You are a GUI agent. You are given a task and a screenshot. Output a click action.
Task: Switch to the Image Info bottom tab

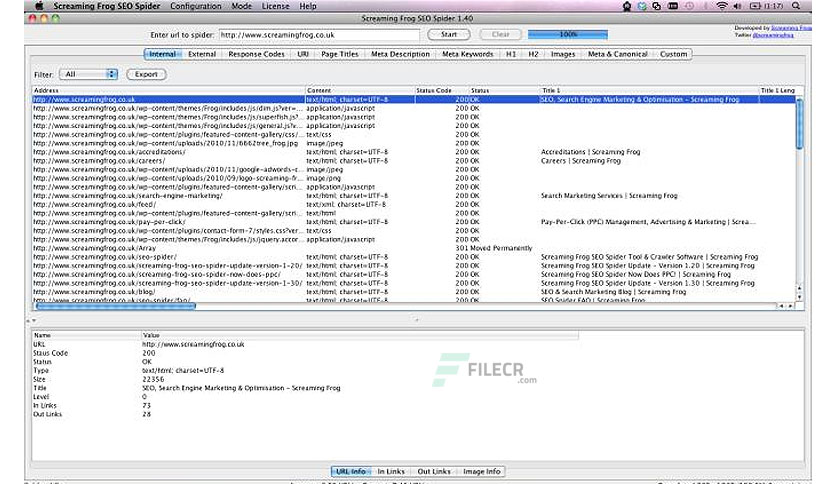[481, 471]
